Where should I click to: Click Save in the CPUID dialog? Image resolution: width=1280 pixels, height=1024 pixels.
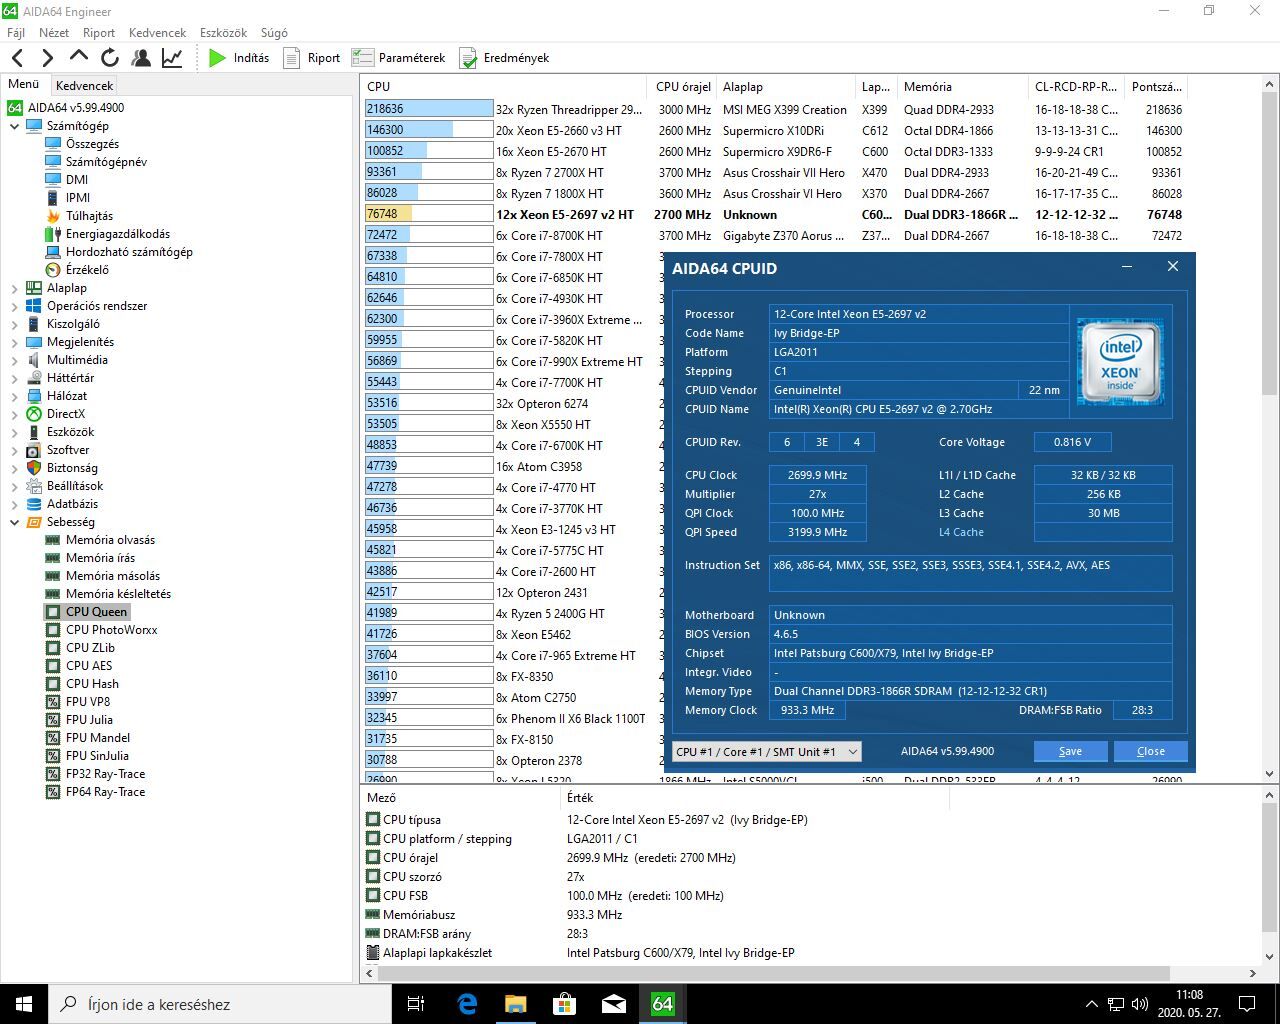coord(1070,751)
